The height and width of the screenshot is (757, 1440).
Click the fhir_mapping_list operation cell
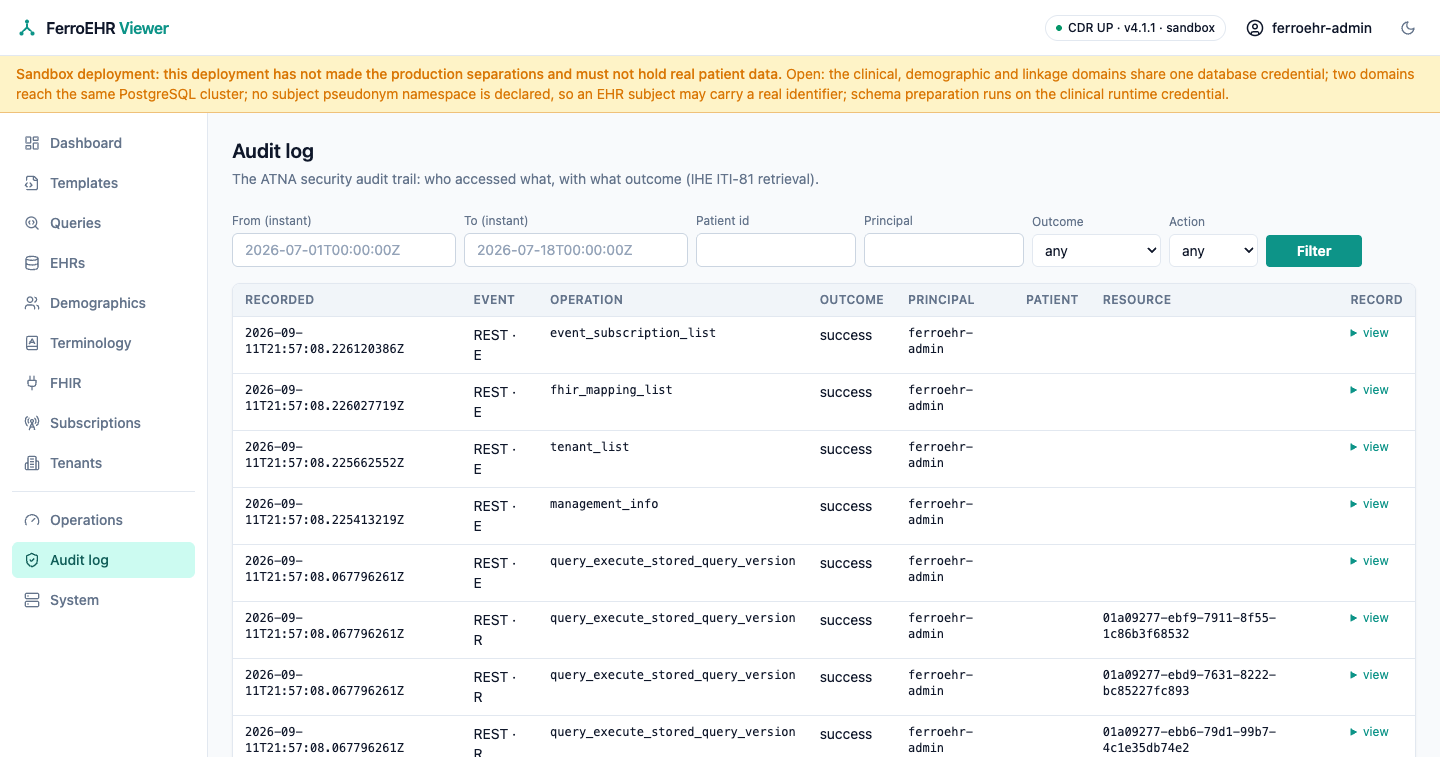[611, 390]
